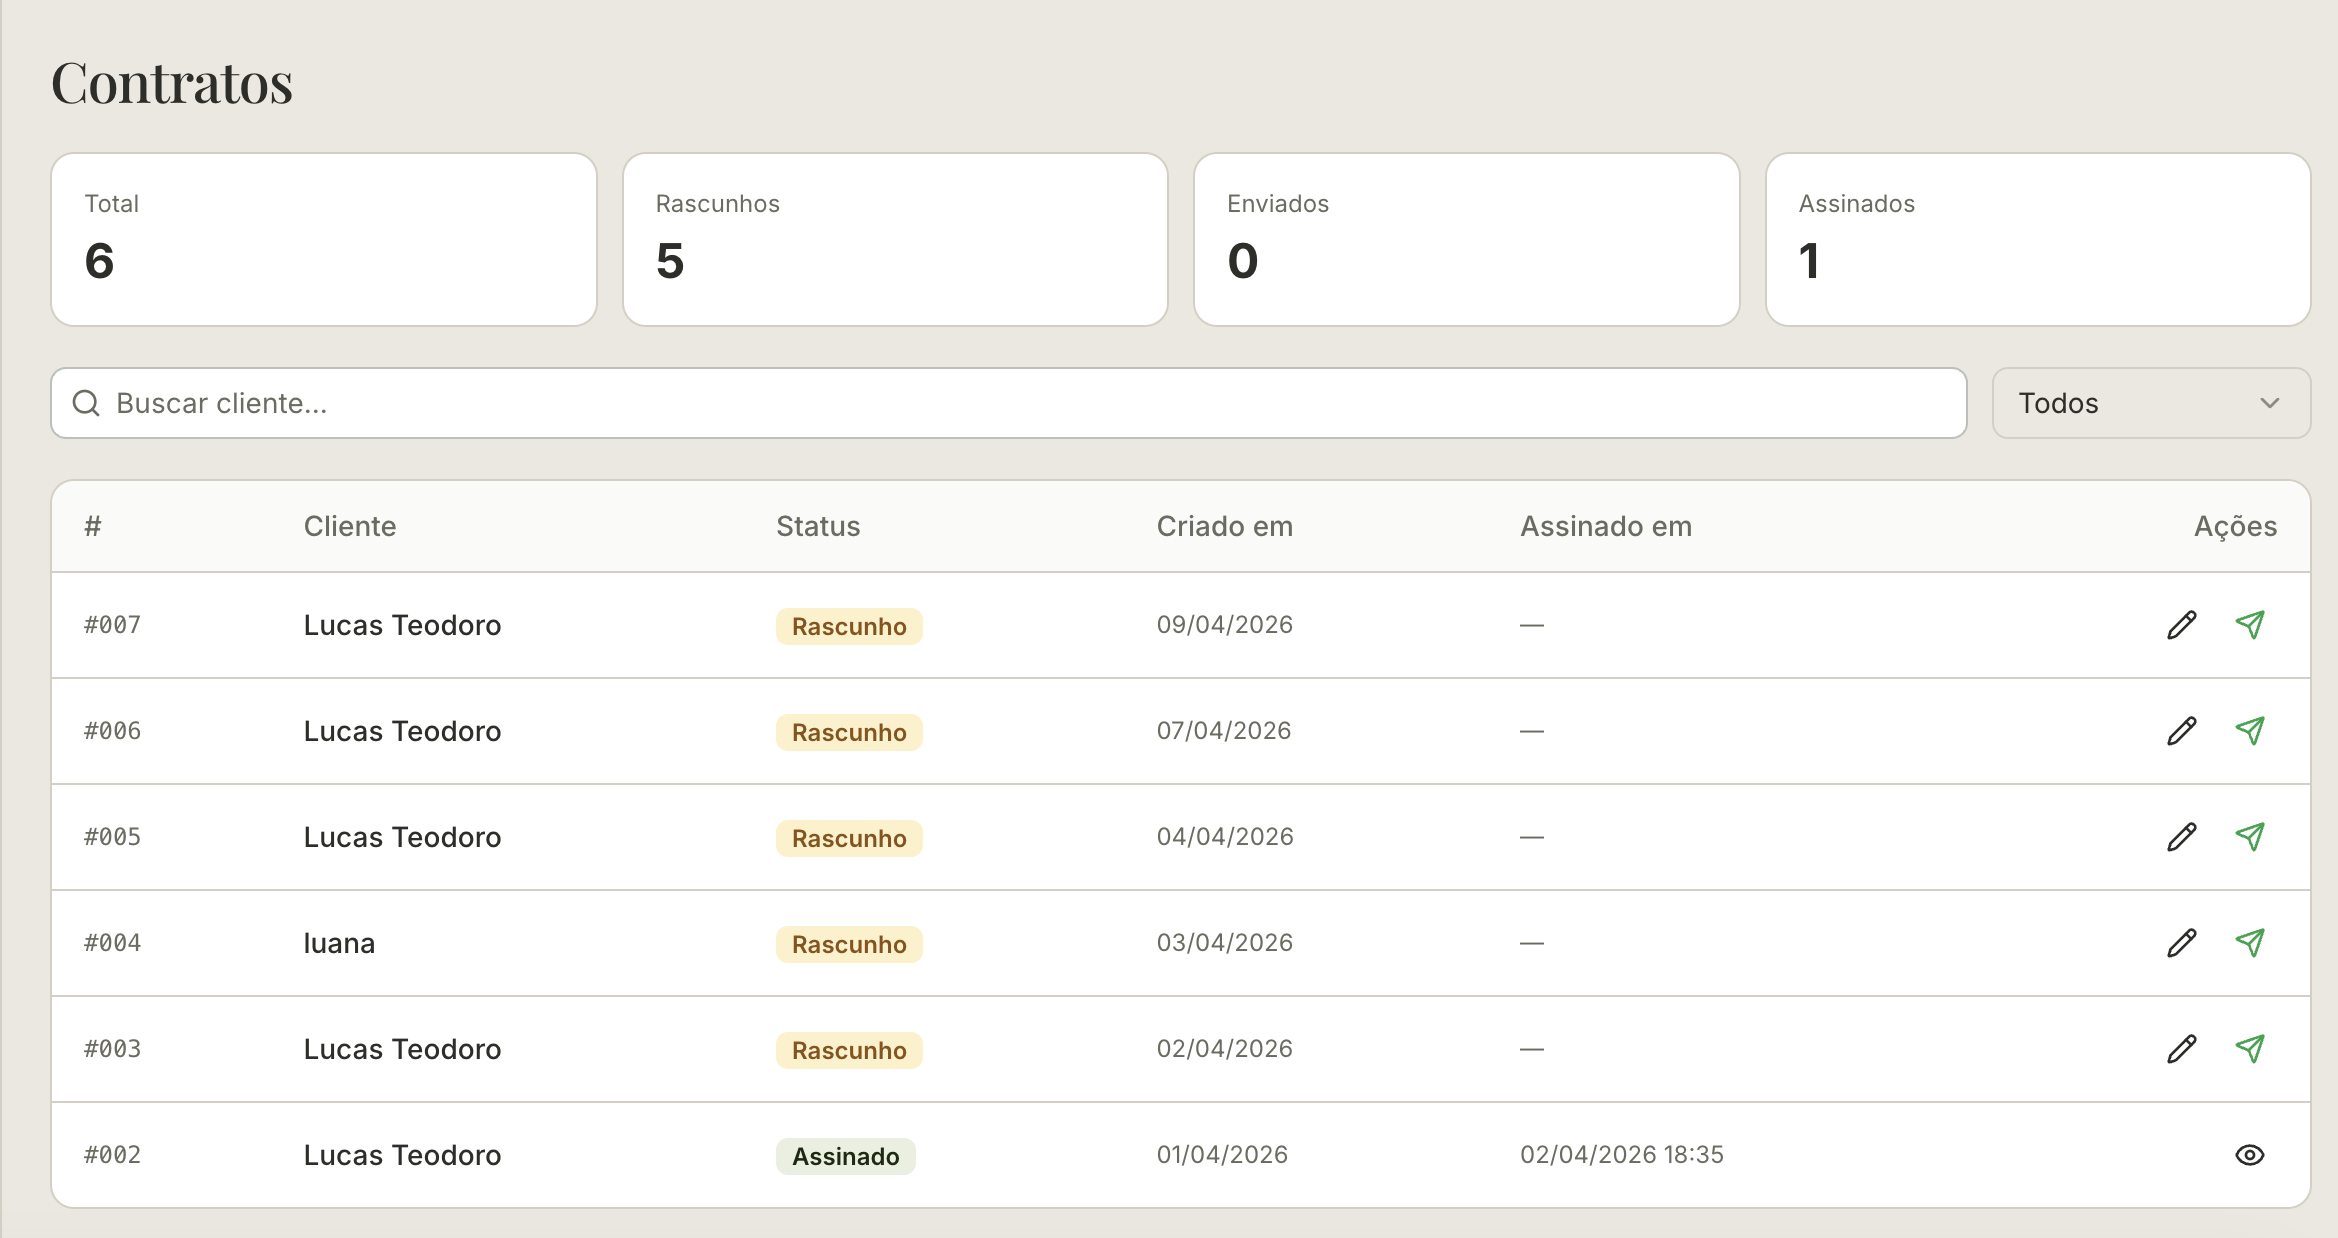Viewport: 2338px width, 1238px height.
Task: Edit contract #006 with pencil icon
Action: (x=2182, y=731)
